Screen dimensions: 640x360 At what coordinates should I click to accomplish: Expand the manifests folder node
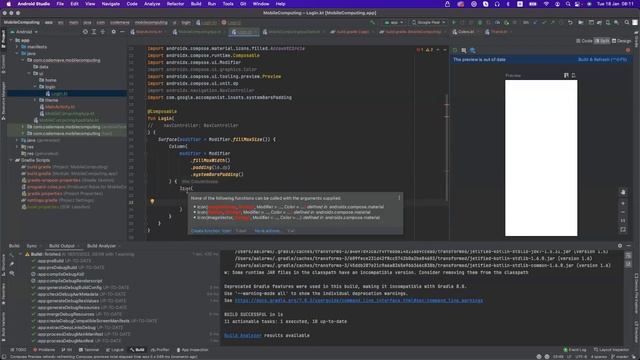(x=17, y=47)
